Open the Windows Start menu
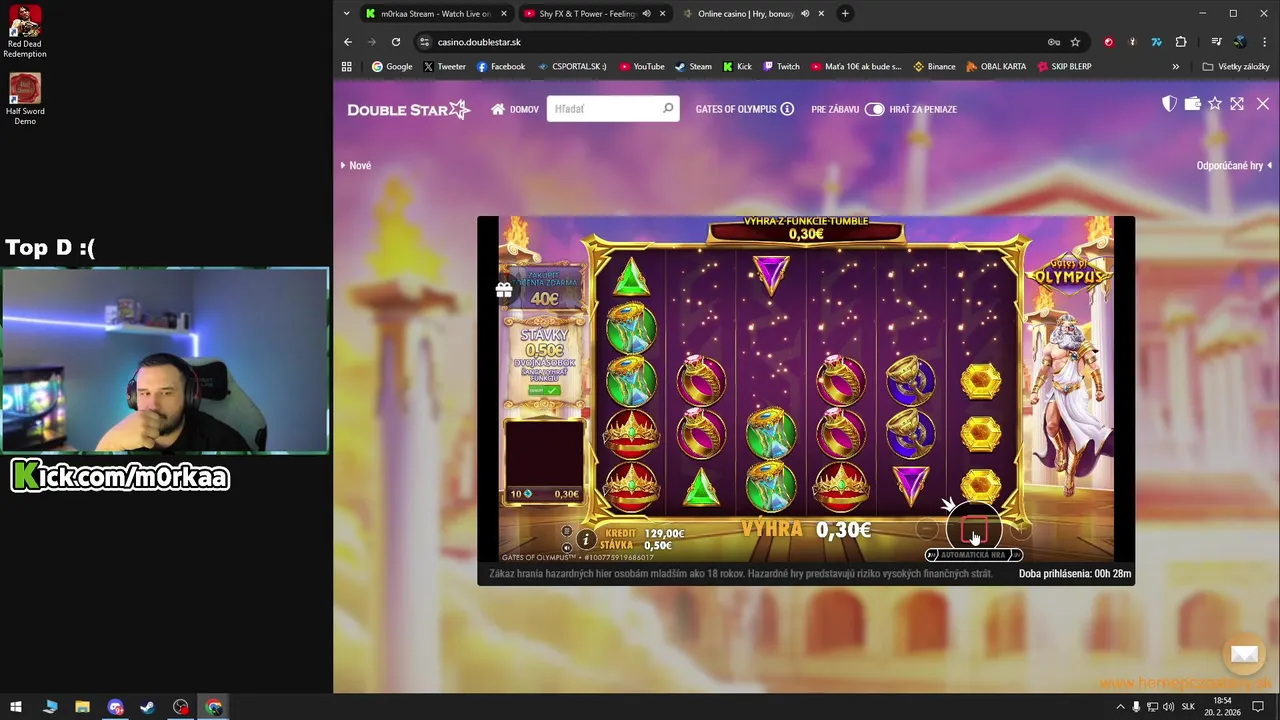This screenshot has width=1280, height=720. pos(16,707)
